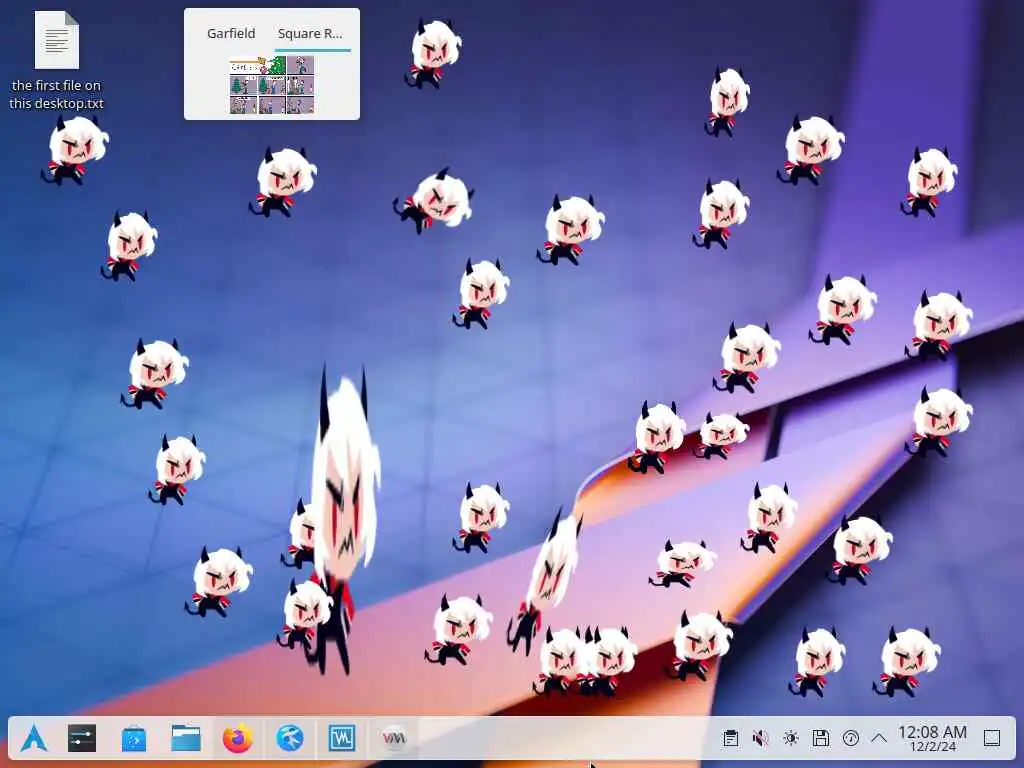The height and width of the screenshot is (768, 1024).
Task: Click the text 'the first file on this desktop.txt'
Action: pos(57,94)
